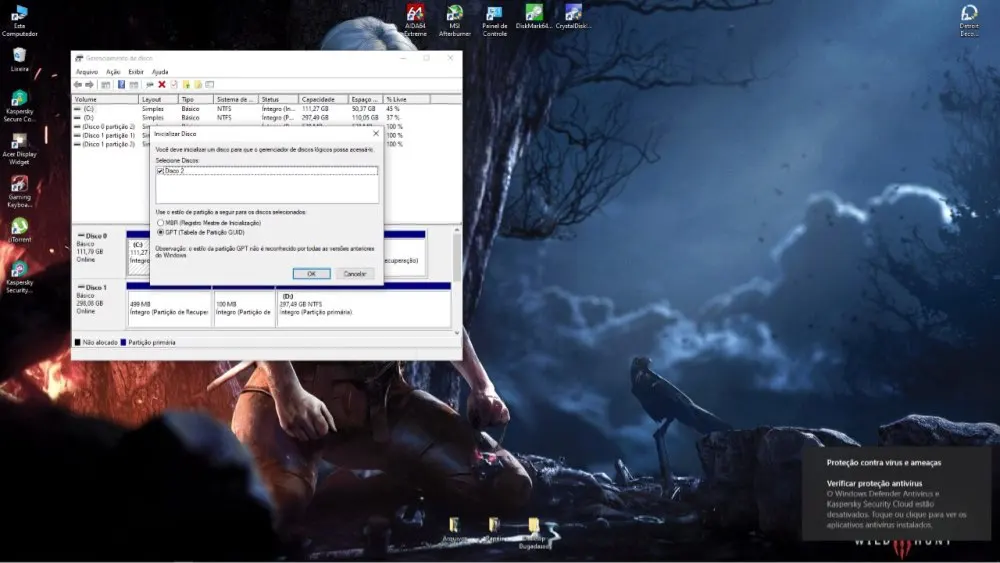
Task: Select the (Disco 1 partição 1) row
Action: pos(109,135)
